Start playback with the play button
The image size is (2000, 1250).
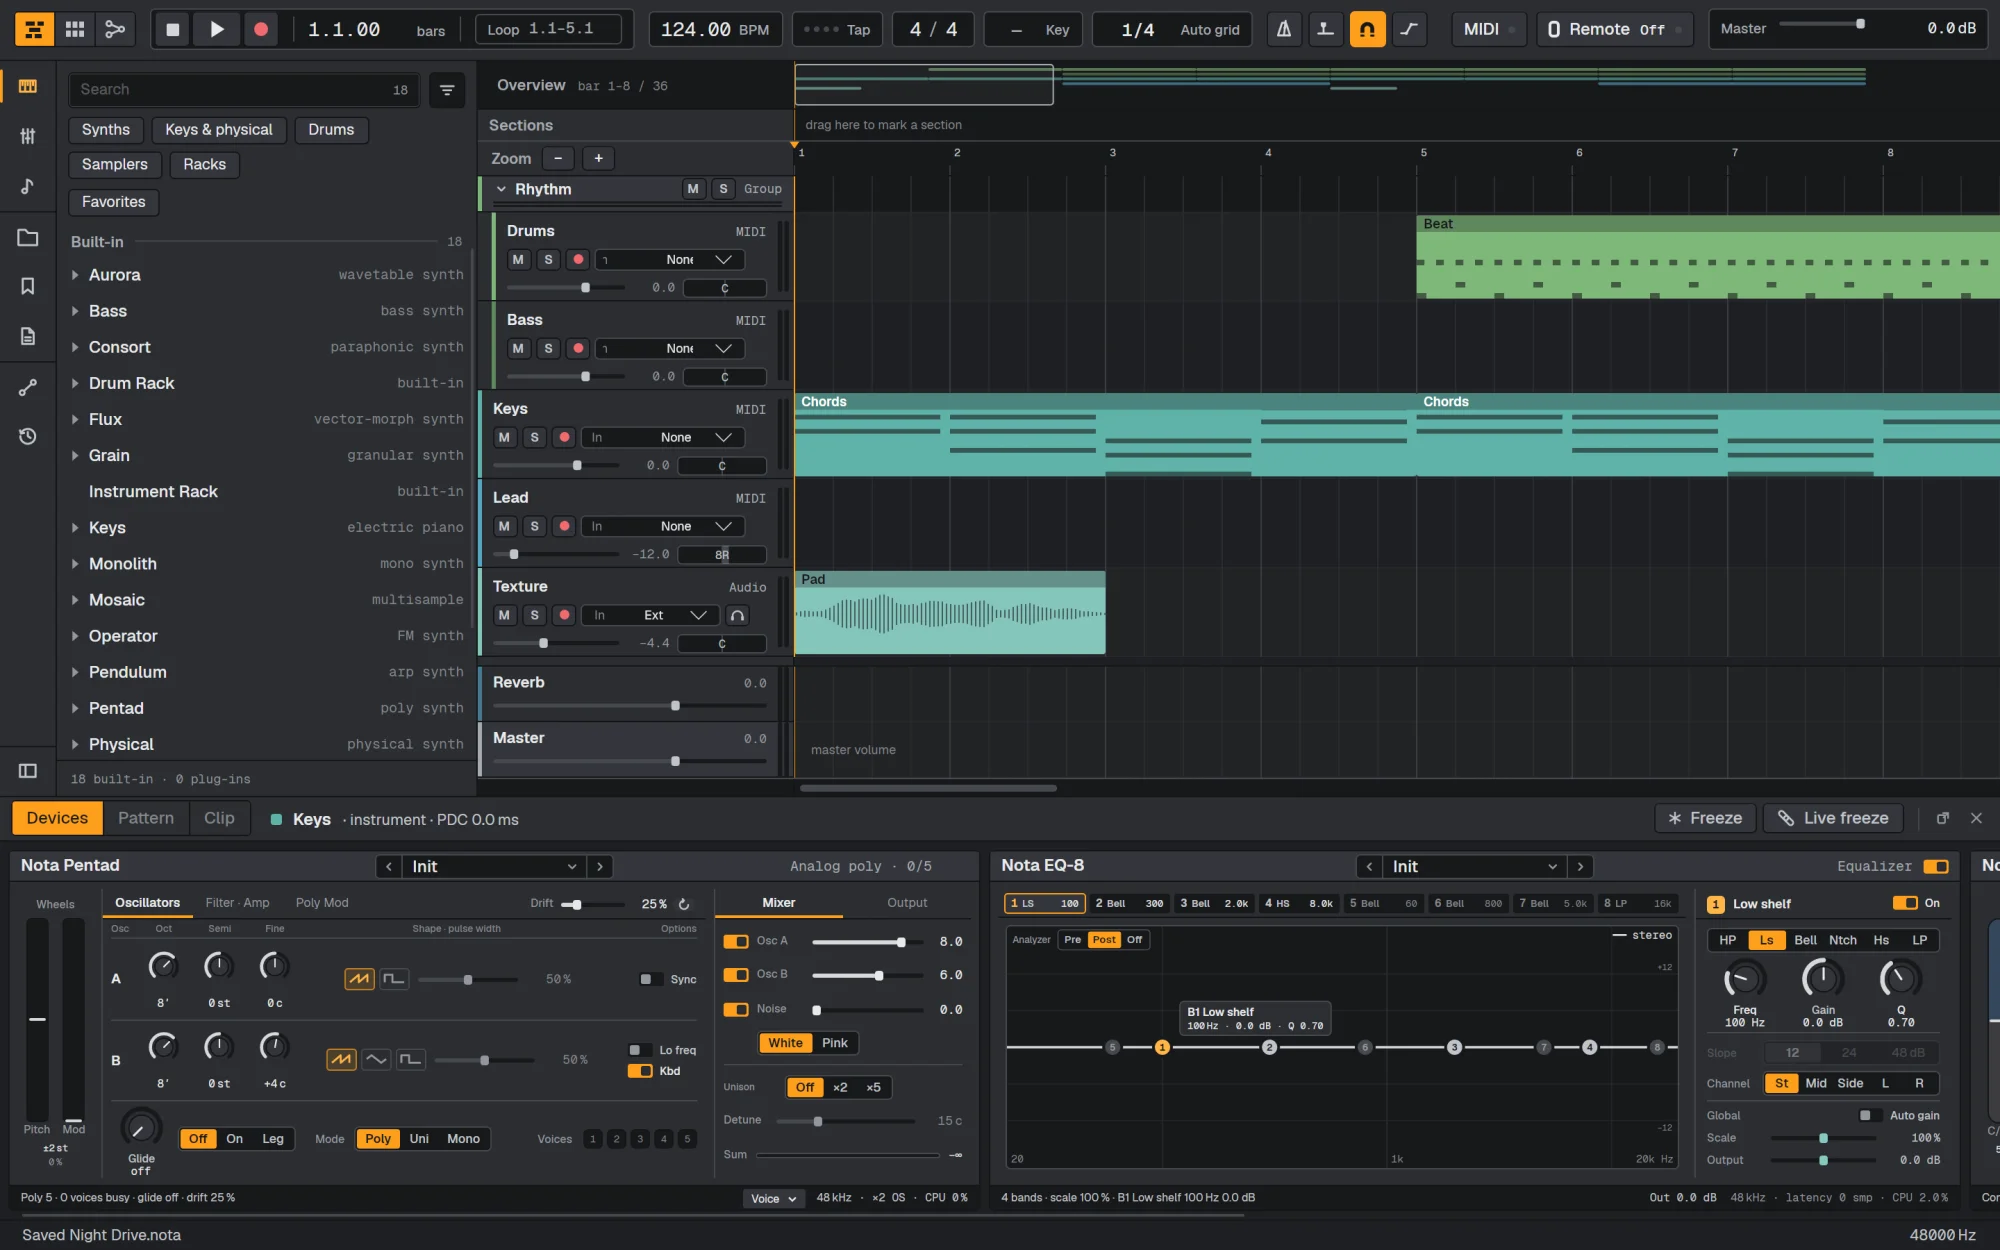click(217, 29)
